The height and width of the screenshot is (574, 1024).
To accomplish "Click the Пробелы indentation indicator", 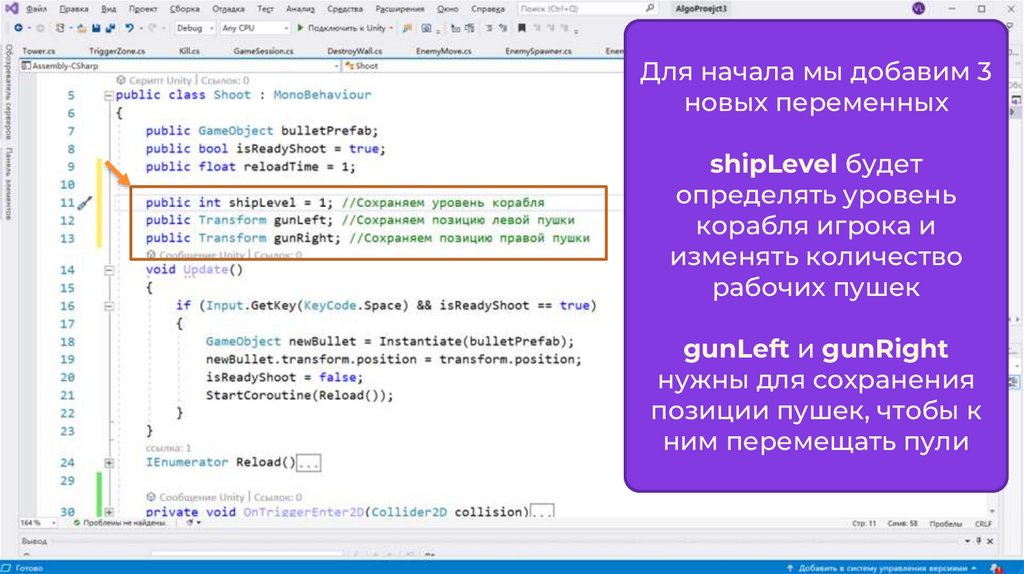I will tap(945, 524).
